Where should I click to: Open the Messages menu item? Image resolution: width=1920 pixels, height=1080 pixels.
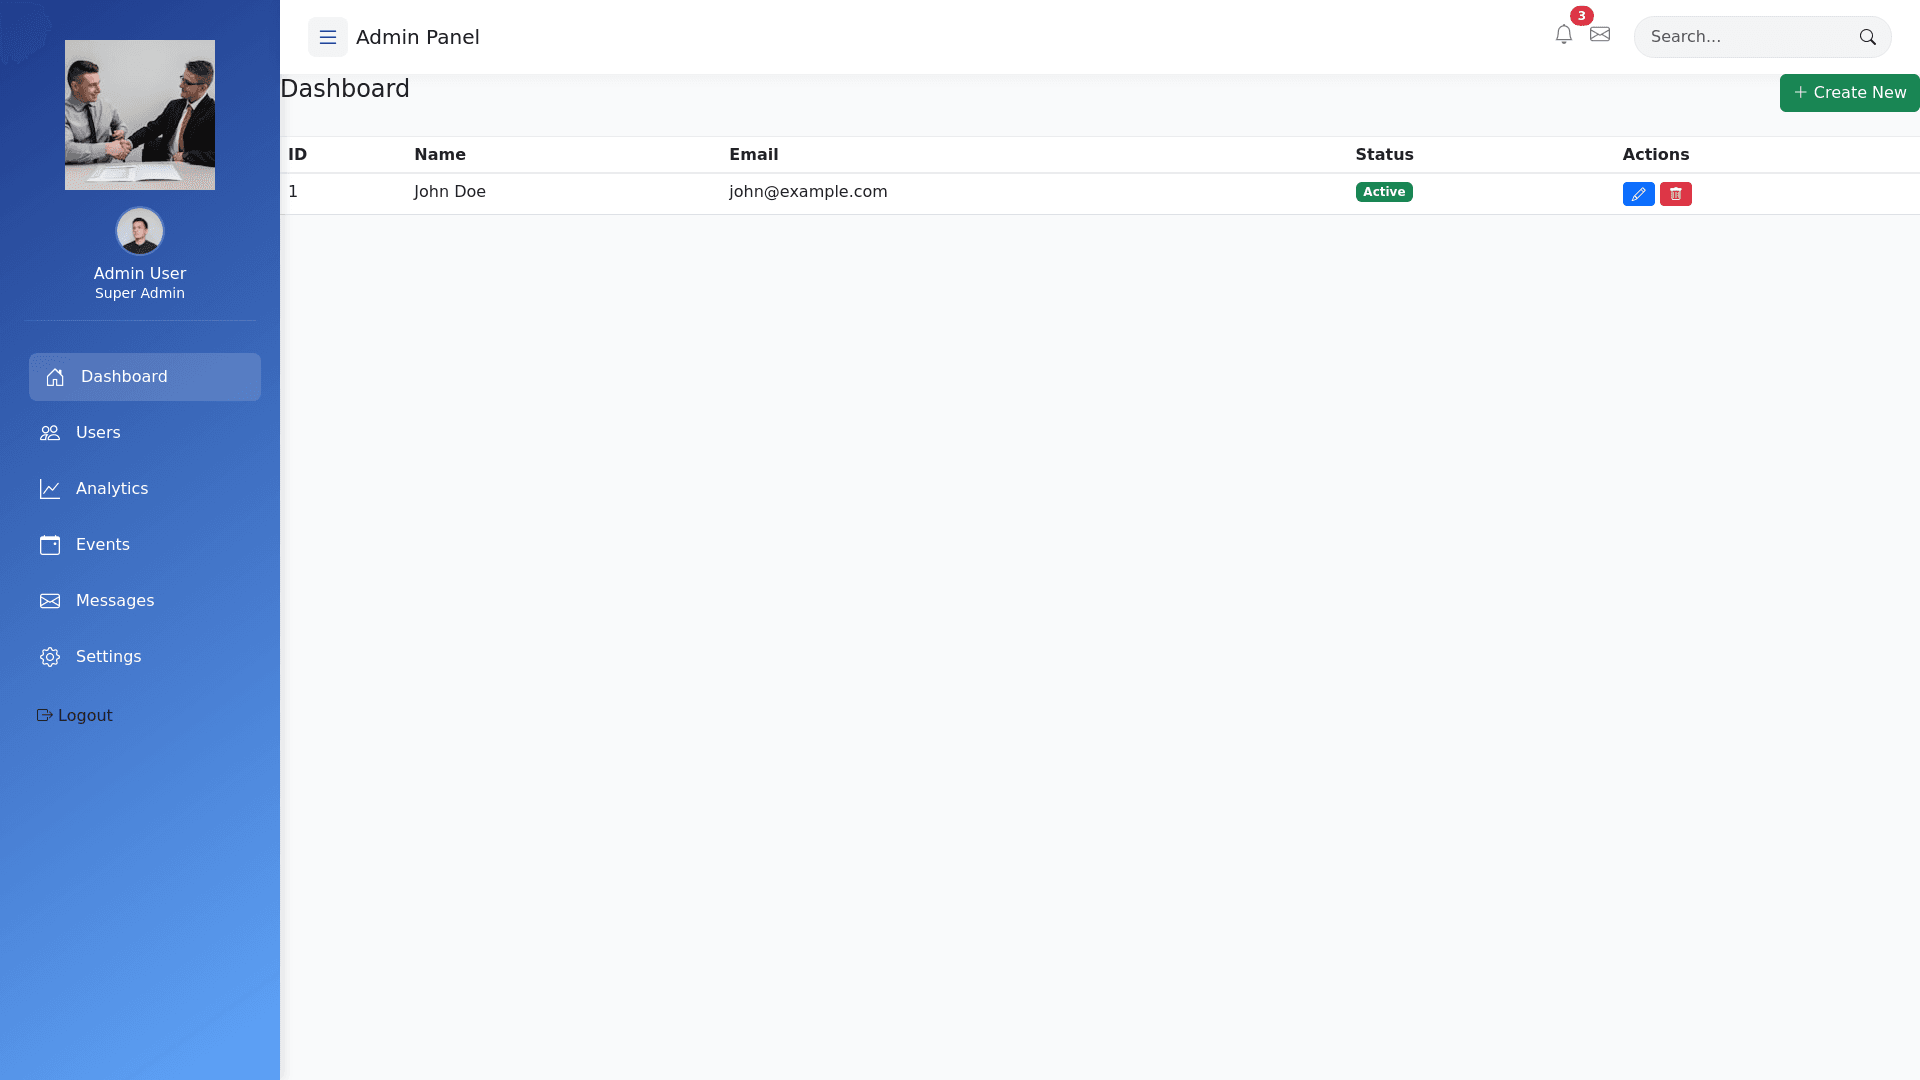(x=114, y=601)
